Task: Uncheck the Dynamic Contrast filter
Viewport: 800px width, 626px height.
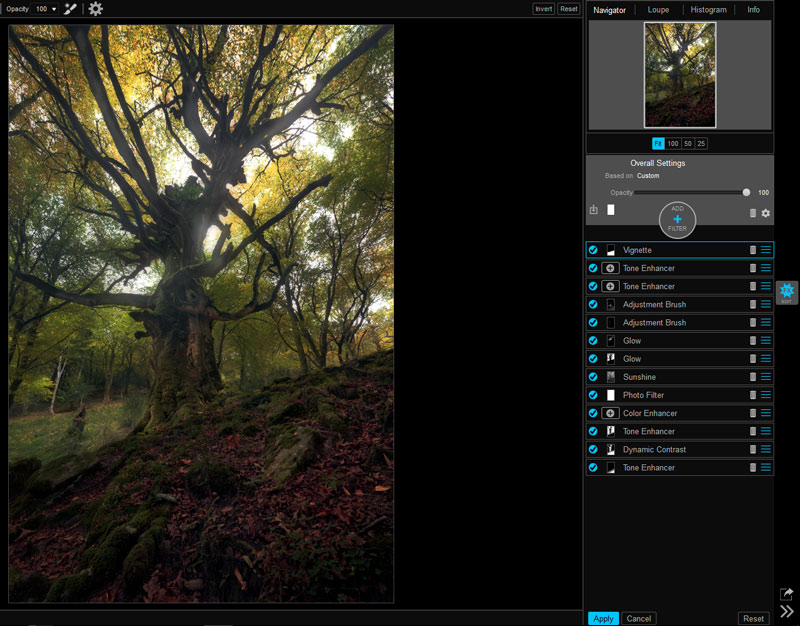Action: (x=593, y=450)
